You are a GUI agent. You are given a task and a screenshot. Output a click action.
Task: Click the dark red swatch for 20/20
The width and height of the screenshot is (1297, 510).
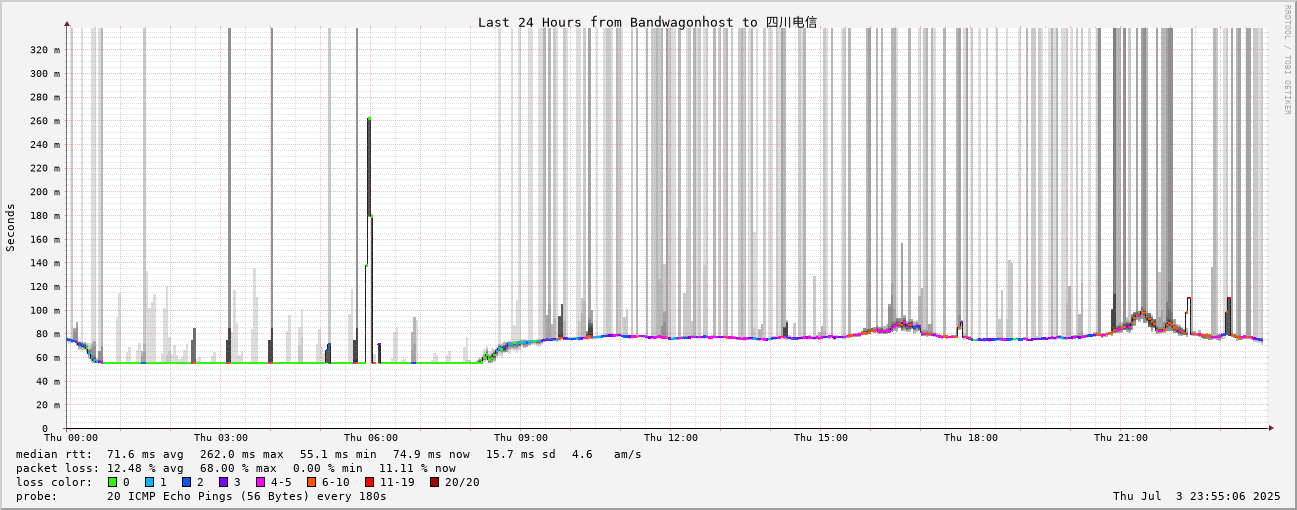(x=434, y=482)
